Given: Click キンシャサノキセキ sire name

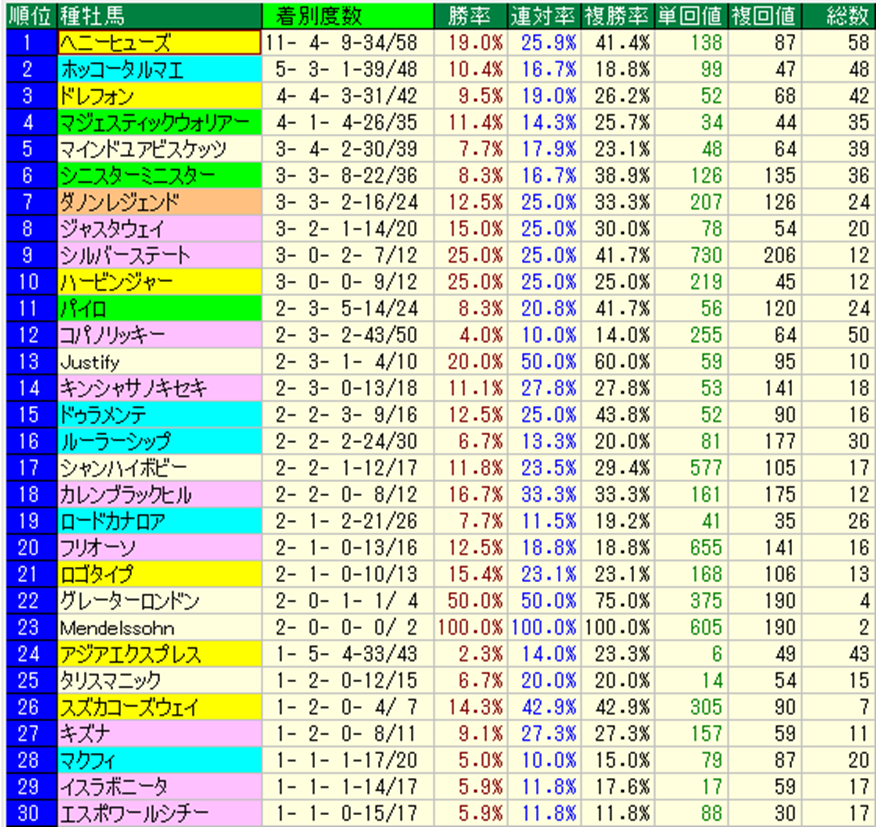Looking at the screenshot, I should pos(160,388).
